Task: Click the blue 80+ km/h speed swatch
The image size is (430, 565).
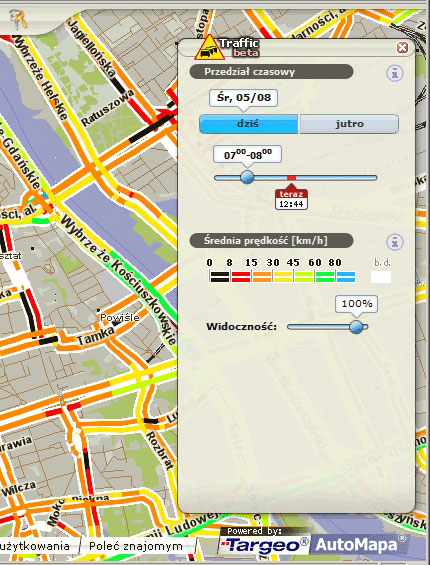Action: tap(346, 277)
